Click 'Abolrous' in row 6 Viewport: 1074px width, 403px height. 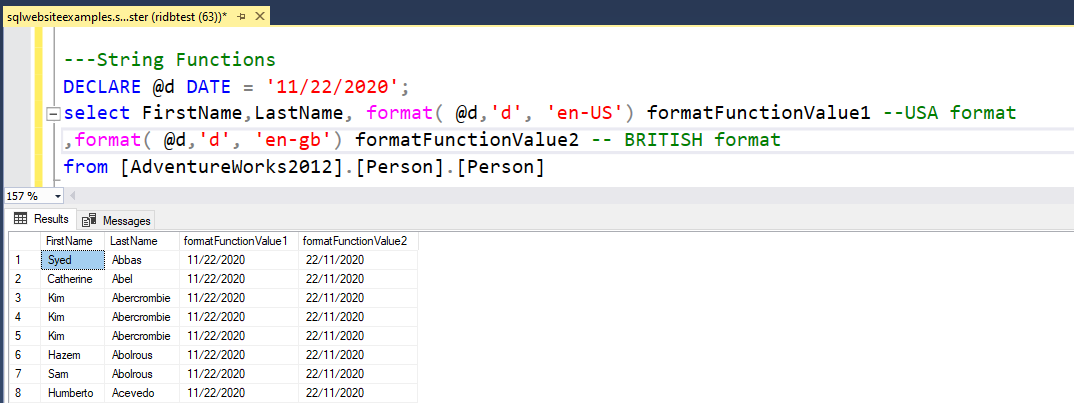142,355
